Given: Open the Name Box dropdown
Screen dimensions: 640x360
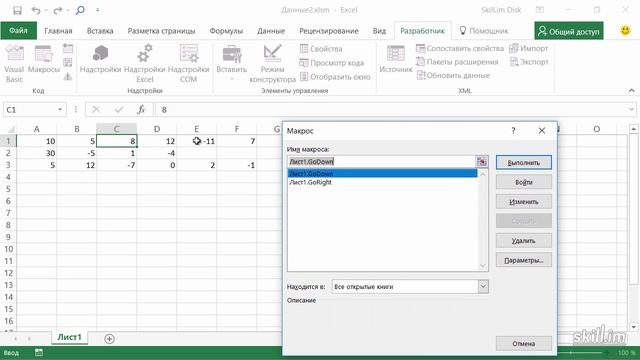Looking at the screenshot, I should pyautogui.click(x=60, y=110).
